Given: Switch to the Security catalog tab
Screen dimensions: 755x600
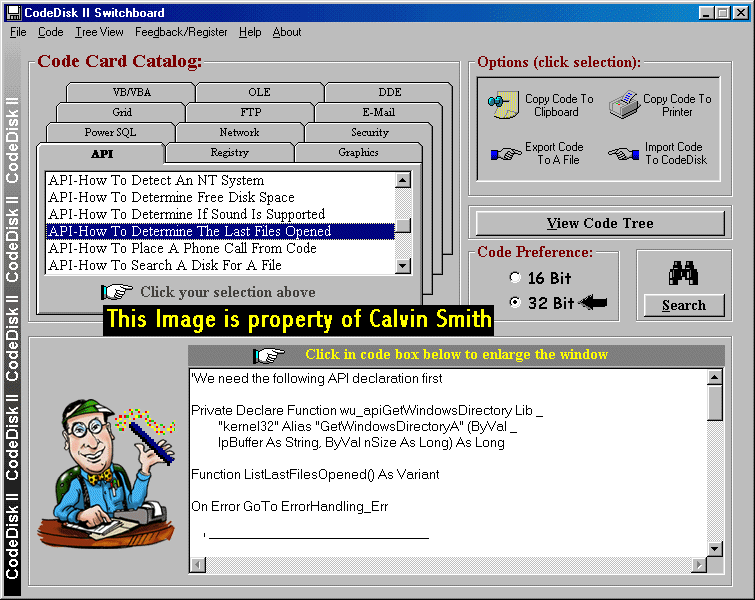Looking at the screenshot, I should pyautogui.click(x=369, y=132).
